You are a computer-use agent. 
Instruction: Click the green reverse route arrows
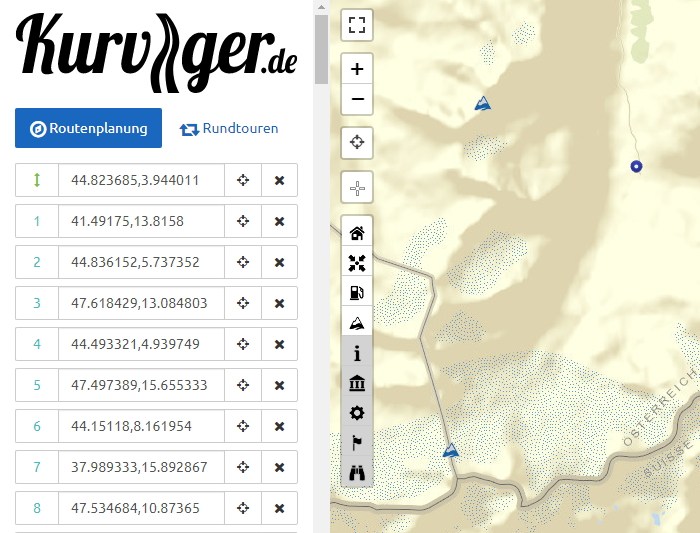[37, 180]
